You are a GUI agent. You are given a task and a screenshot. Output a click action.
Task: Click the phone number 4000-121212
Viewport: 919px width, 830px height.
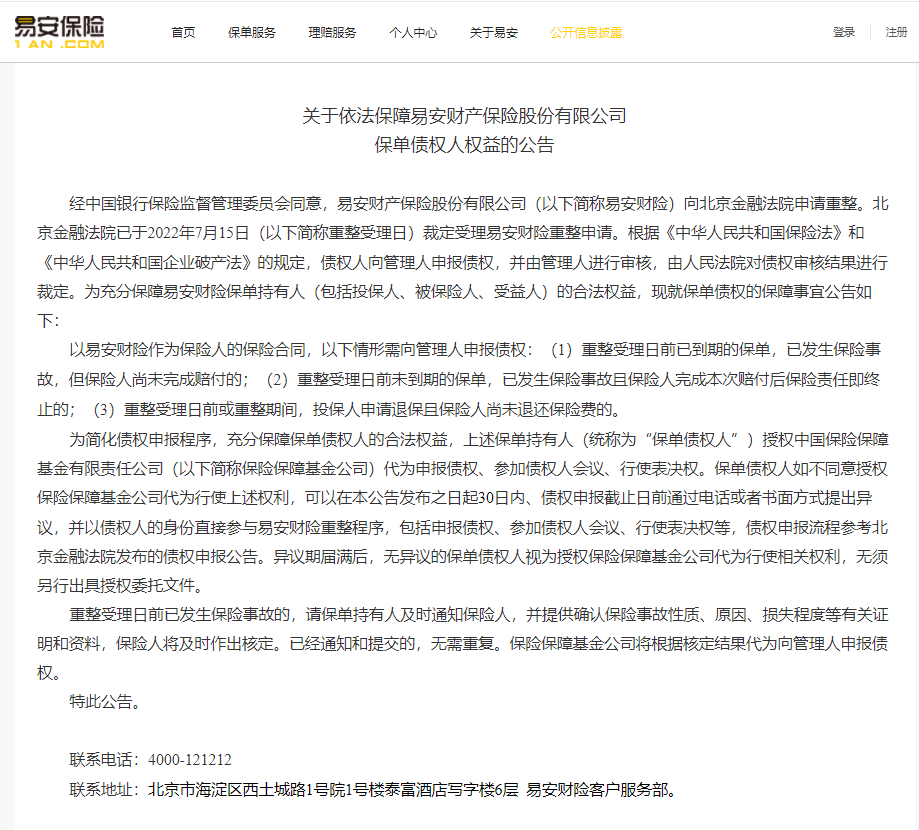[190, 760]
